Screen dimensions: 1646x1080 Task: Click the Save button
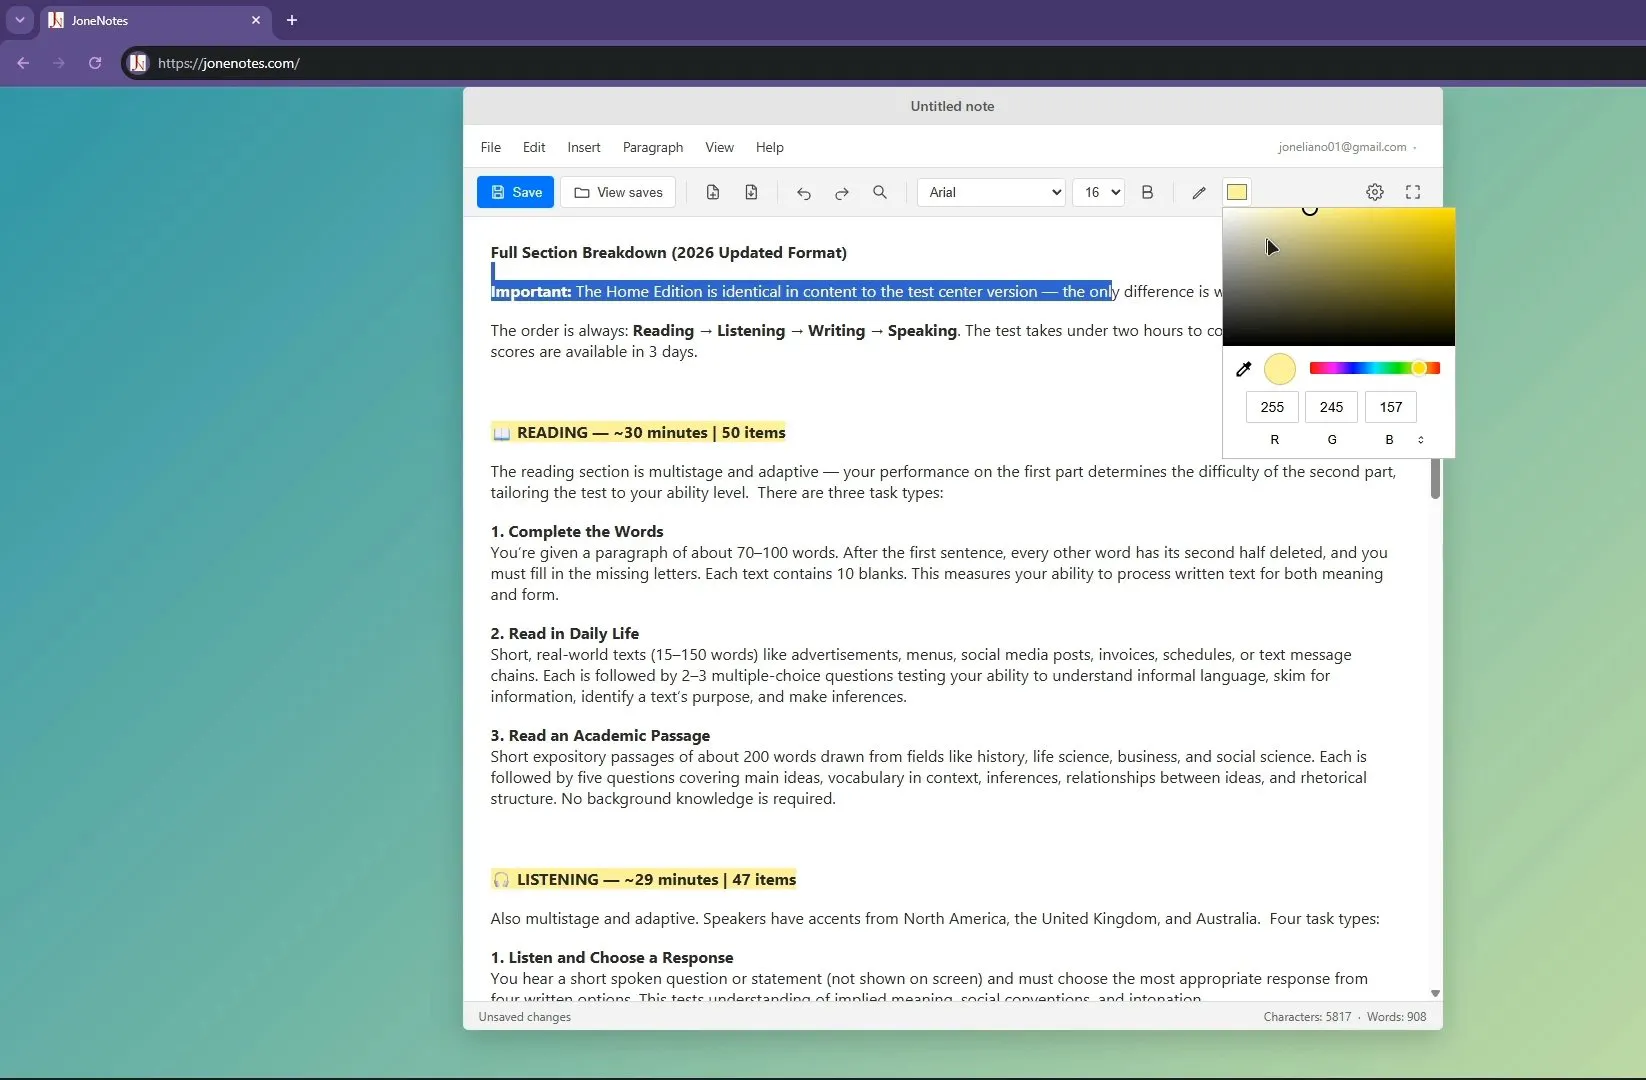tap(515, 192)
